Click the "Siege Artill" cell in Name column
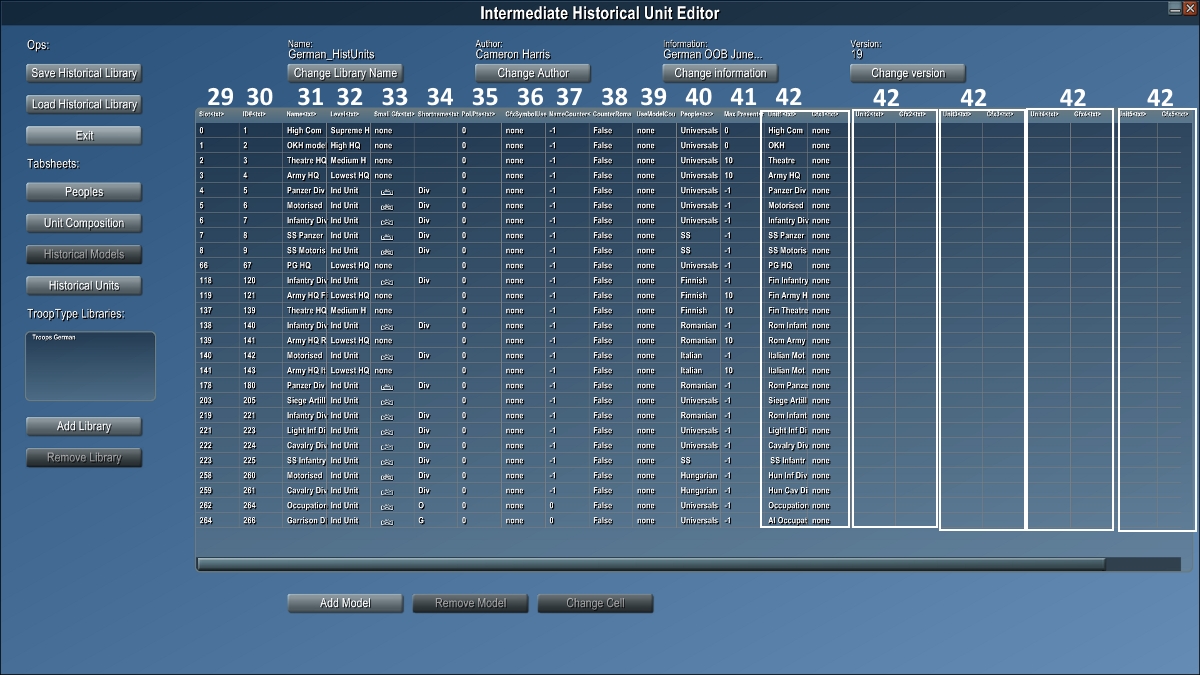 305,401
